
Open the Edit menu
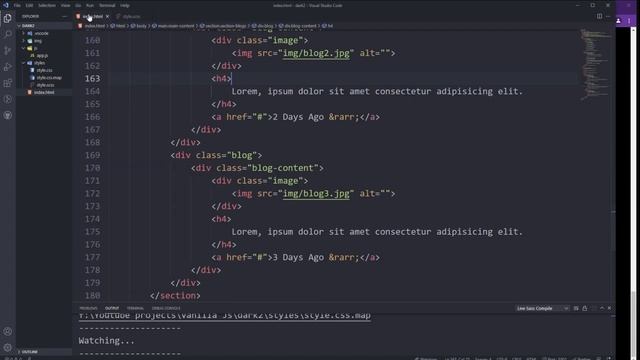(29, 5)
